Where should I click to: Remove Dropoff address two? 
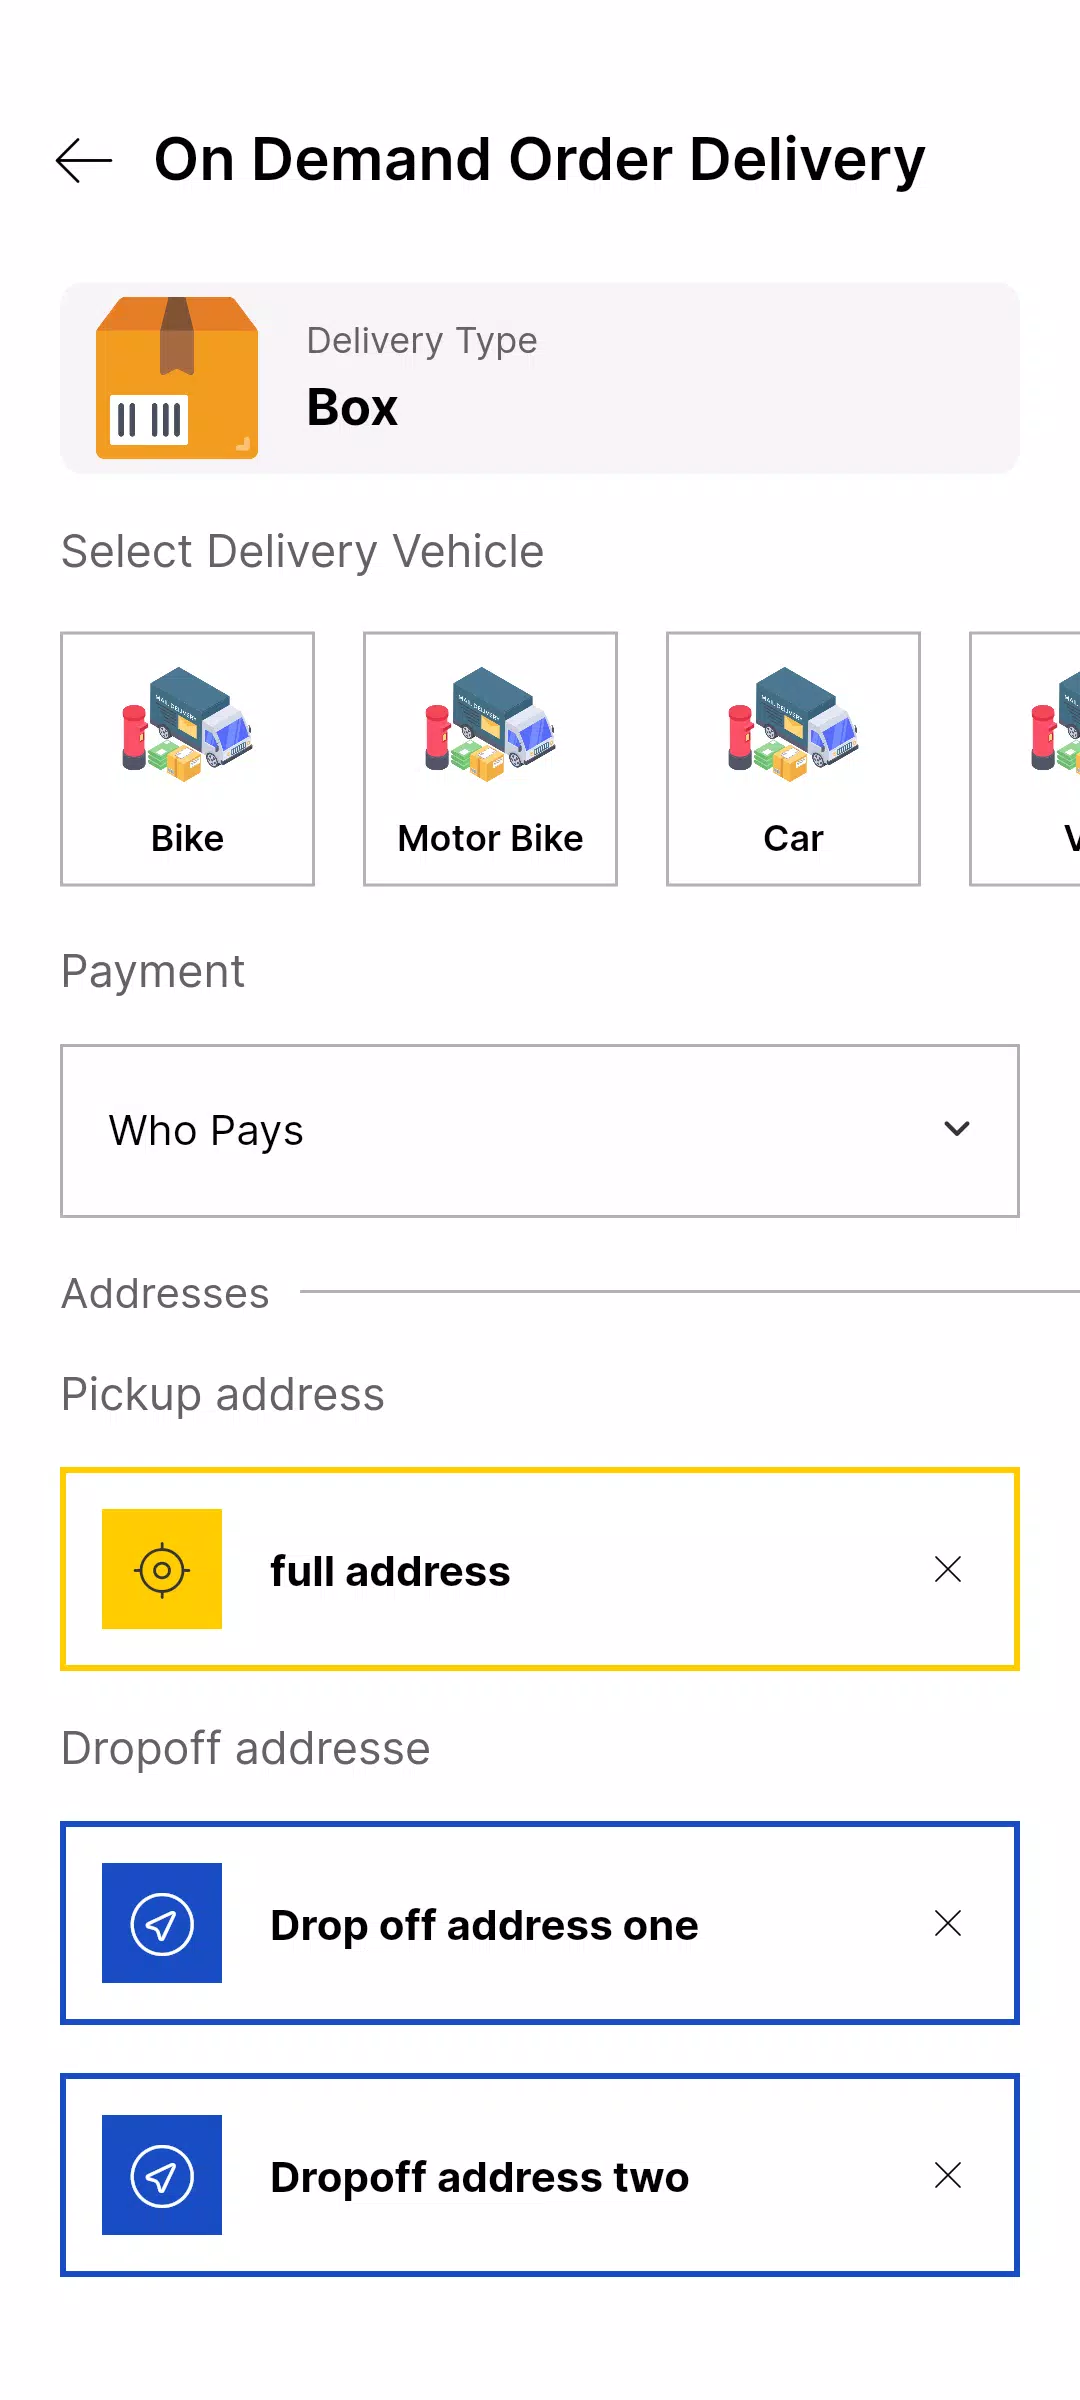(x=947, y=2175)
